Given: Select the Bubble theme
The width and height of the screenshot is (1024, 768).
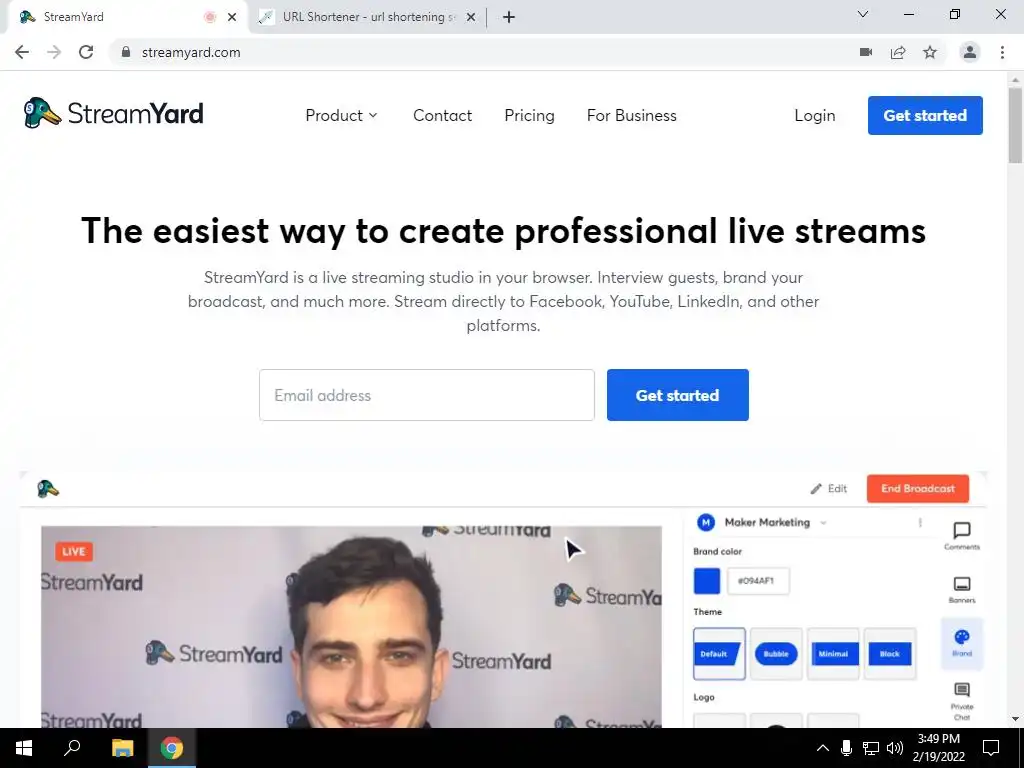Looking at the screenshot, I should pyautogui.click(x=776, y=654).
